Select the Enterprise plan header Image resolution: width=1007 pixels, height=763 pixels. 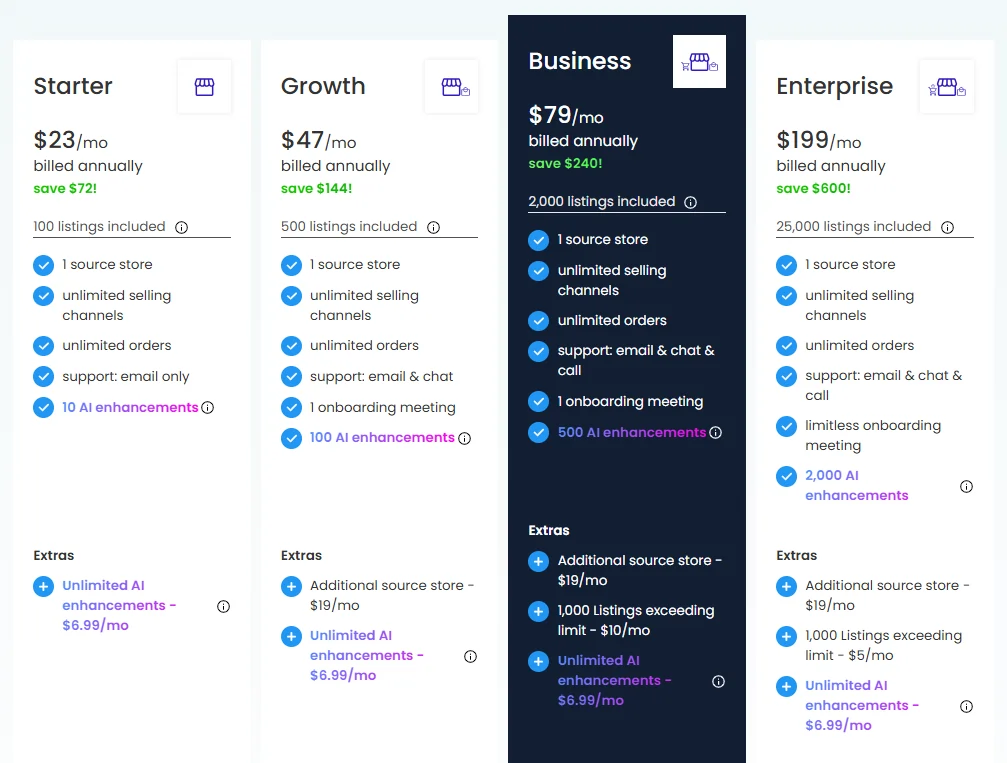pyautogui.click(x=834, y=87)
